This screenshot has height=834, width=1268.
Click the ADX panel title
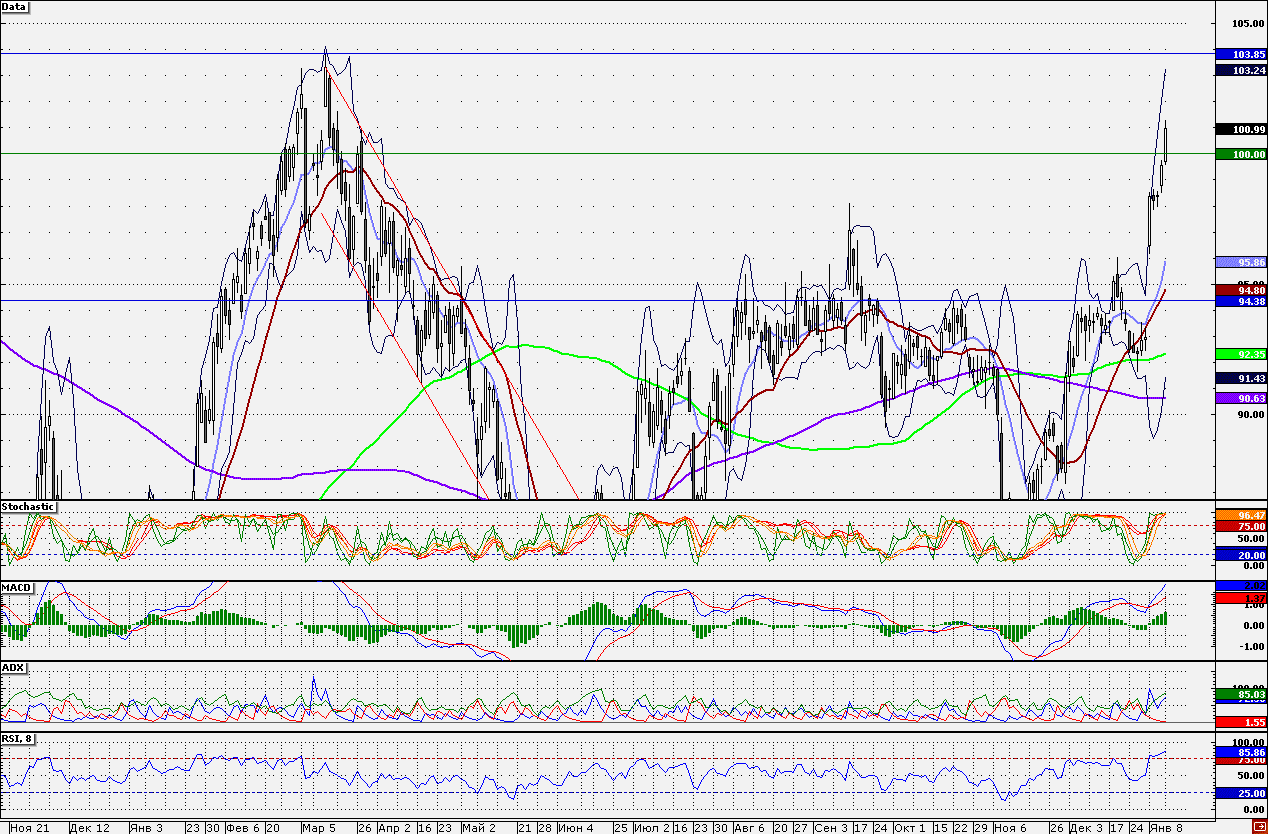click(13, 667)
